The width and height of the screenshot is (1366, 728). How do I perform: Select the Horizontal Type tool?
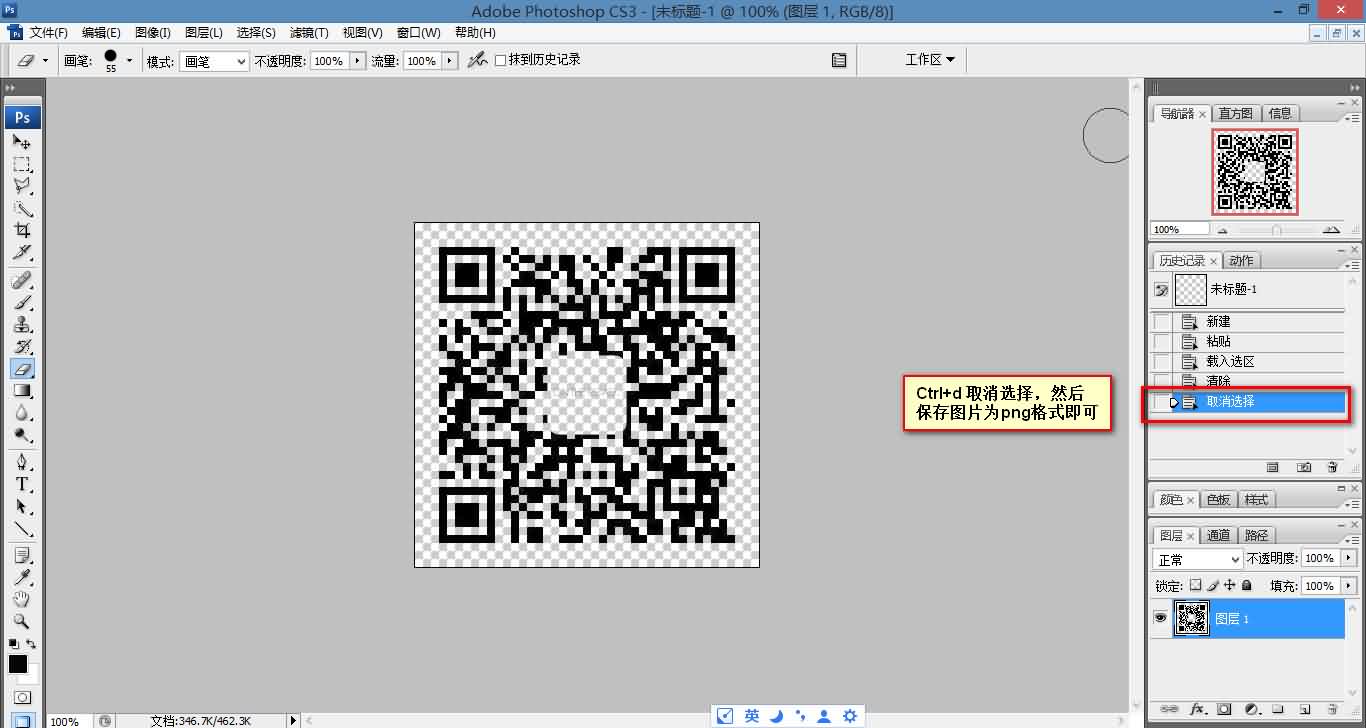(x=22, y=484)
